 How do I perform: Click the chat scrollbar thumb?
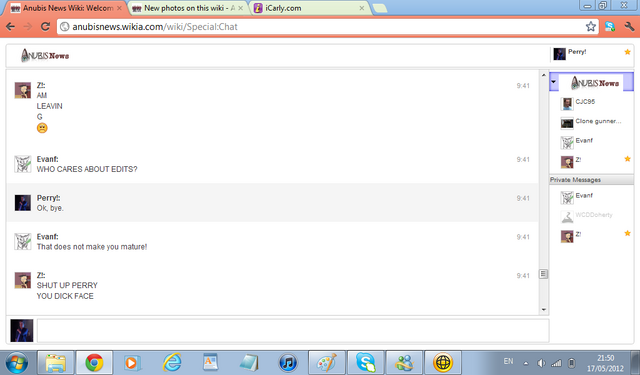click(x=543, y=274)
